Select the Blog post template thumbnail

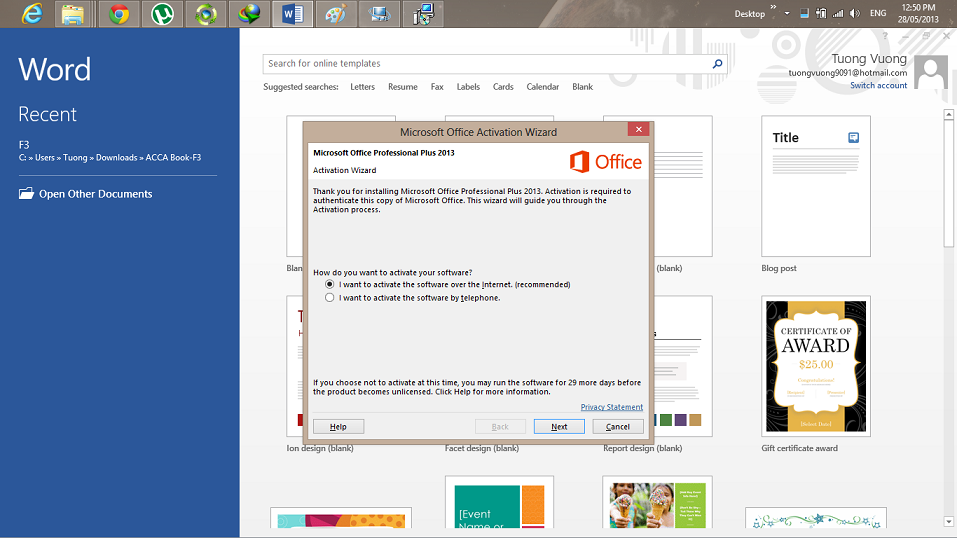tap(815, 186)
